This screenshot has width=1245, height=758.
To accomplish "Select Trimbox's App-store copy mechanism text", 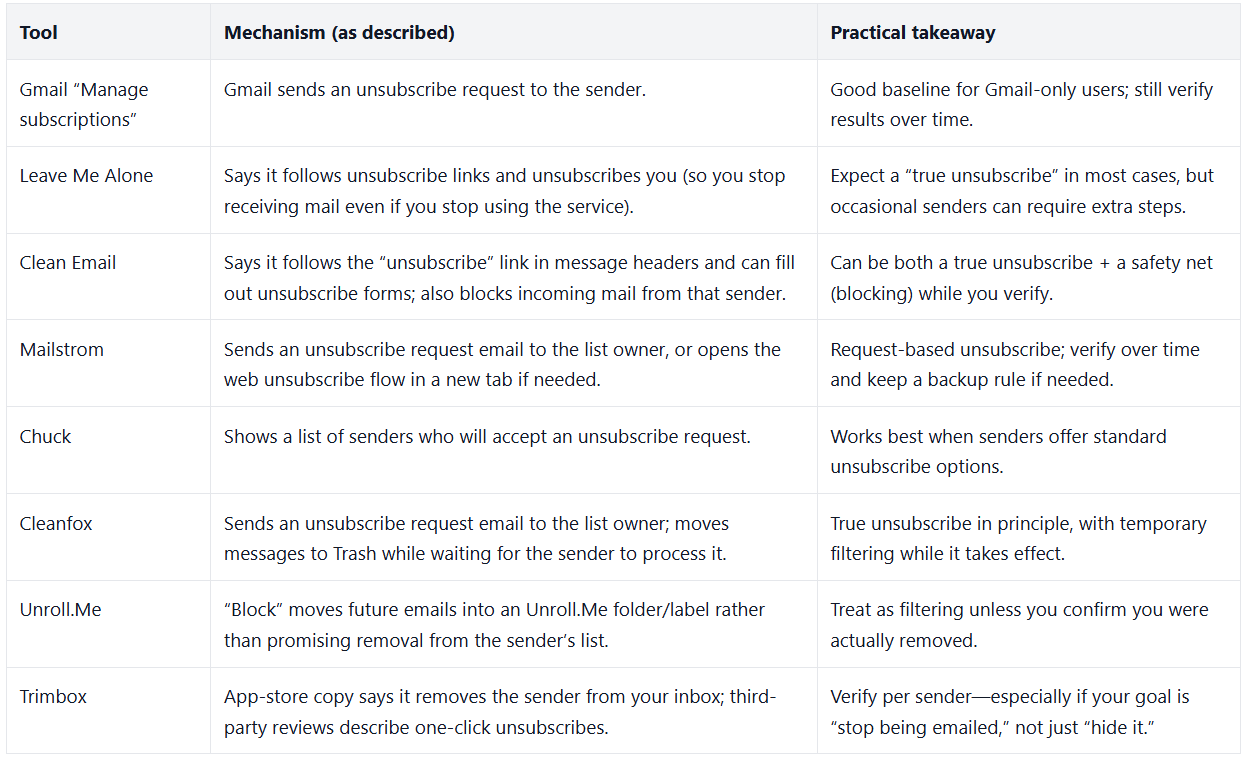I will (x=499, y=712).
